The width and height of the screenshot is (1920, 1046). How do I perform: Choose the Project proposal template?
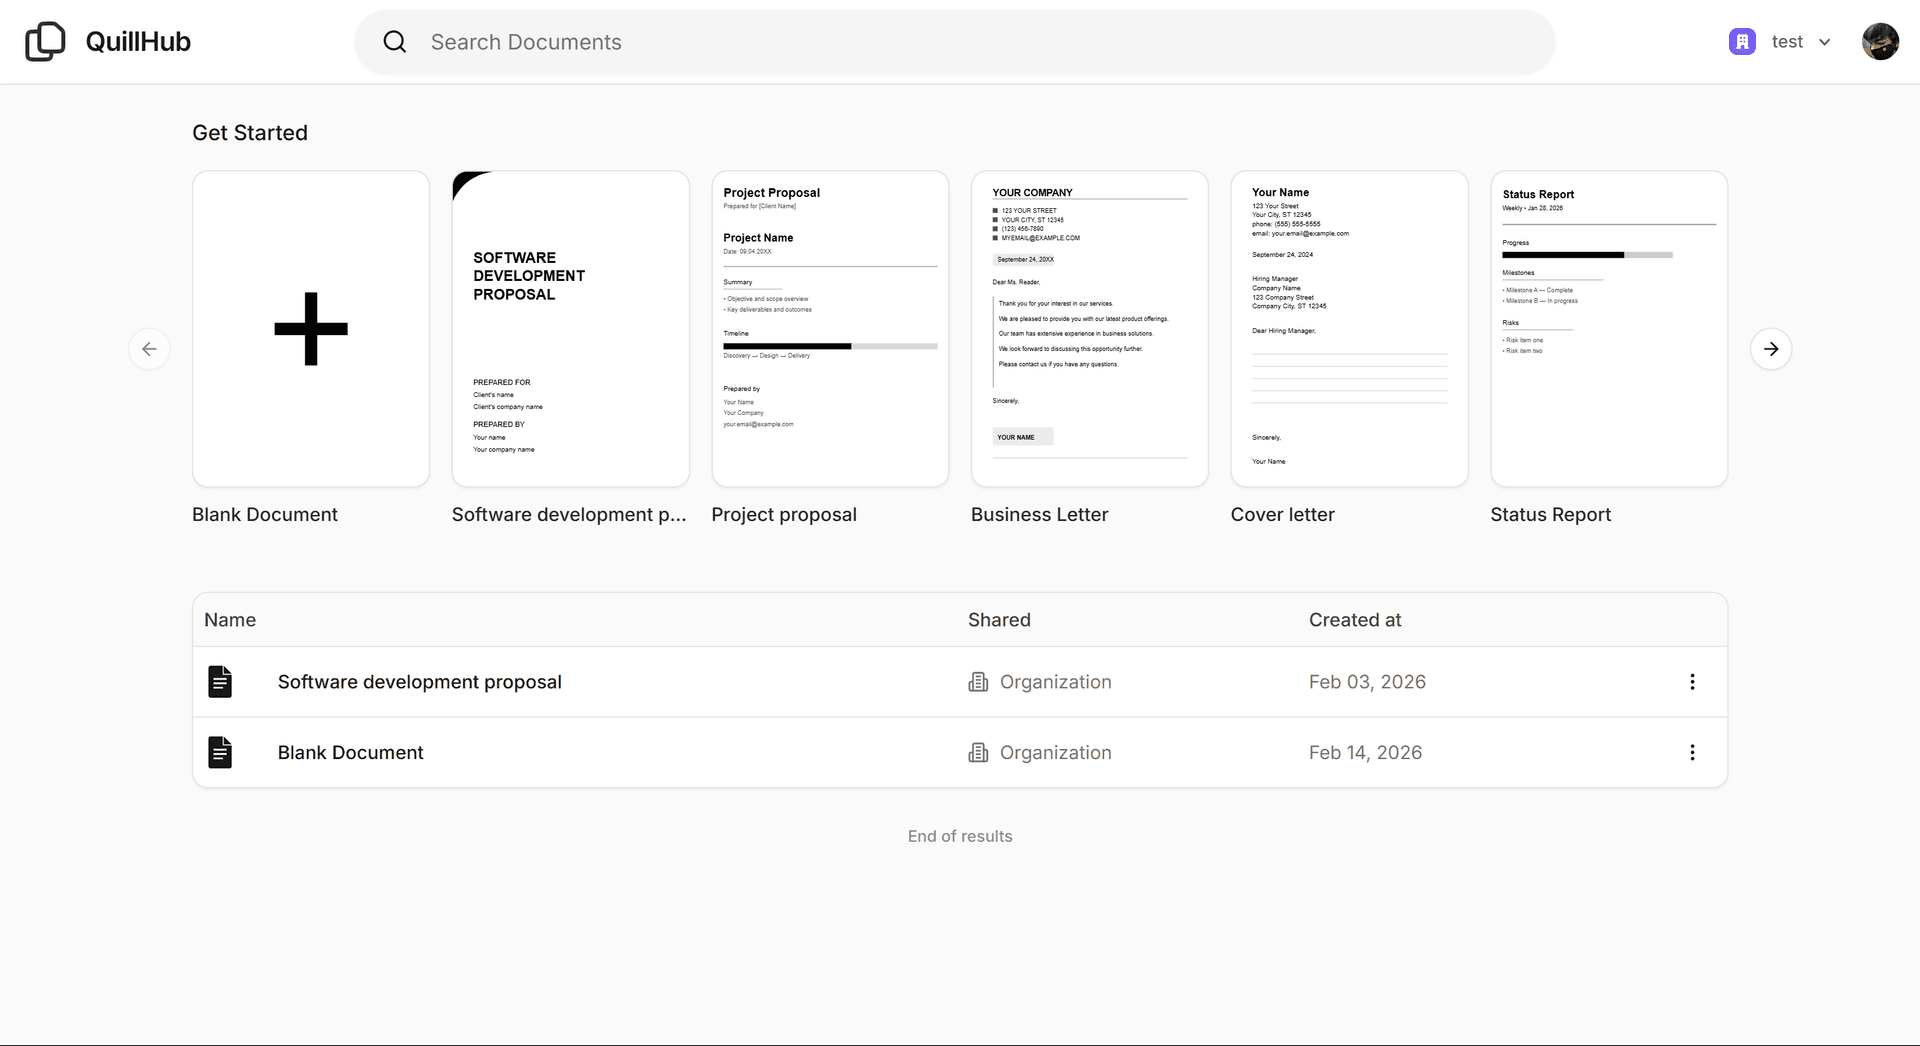click(x=830, y=329)
